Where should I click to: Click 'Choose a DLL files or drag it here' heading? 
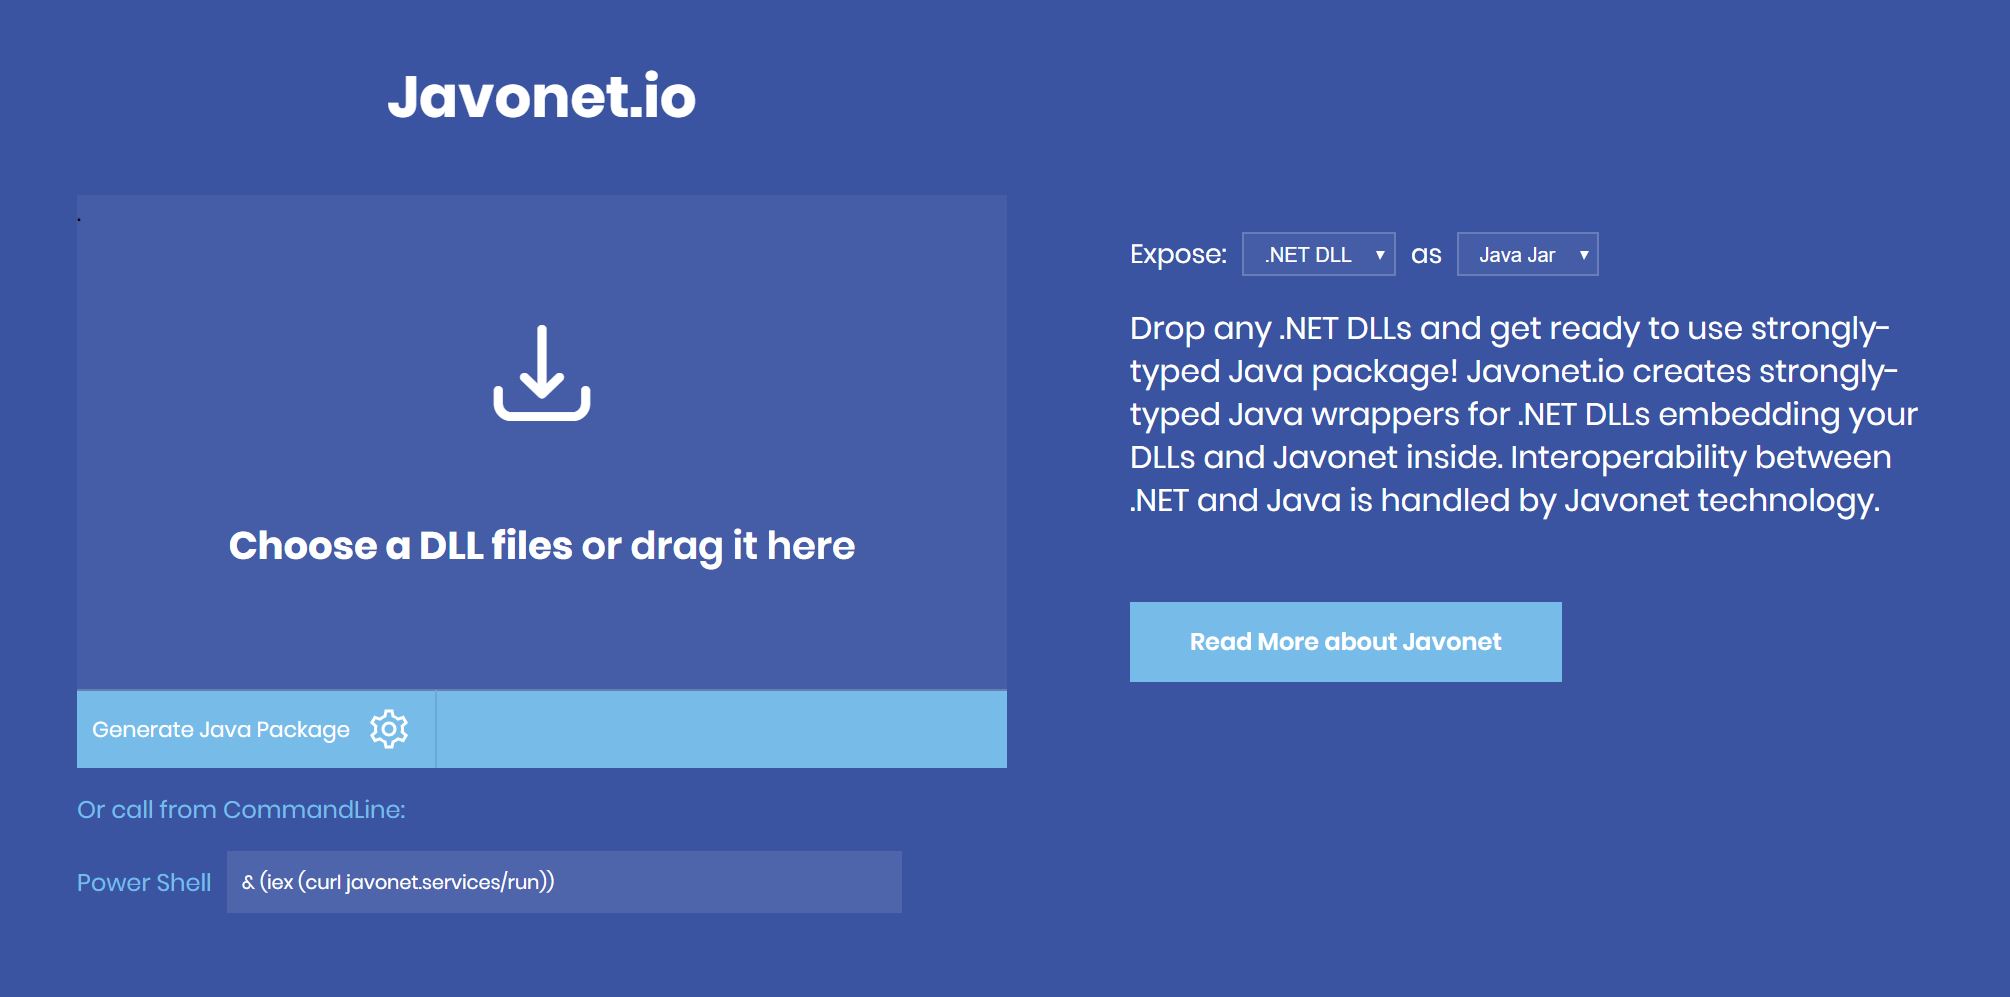(x=542, y=546)
